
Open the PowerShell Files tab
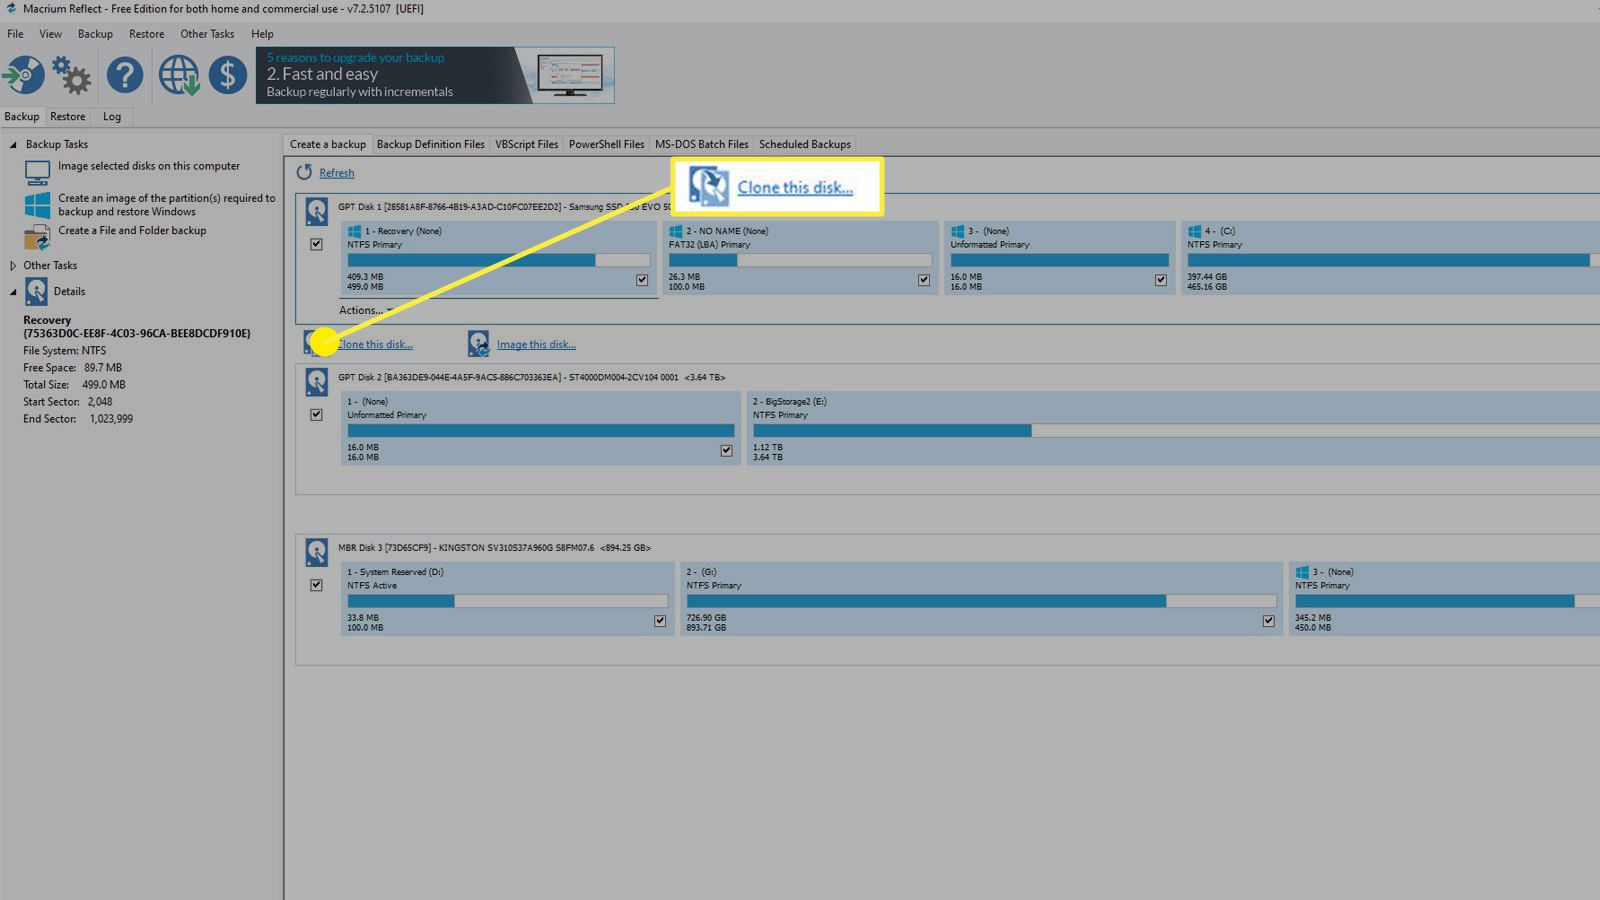point(607,145)
